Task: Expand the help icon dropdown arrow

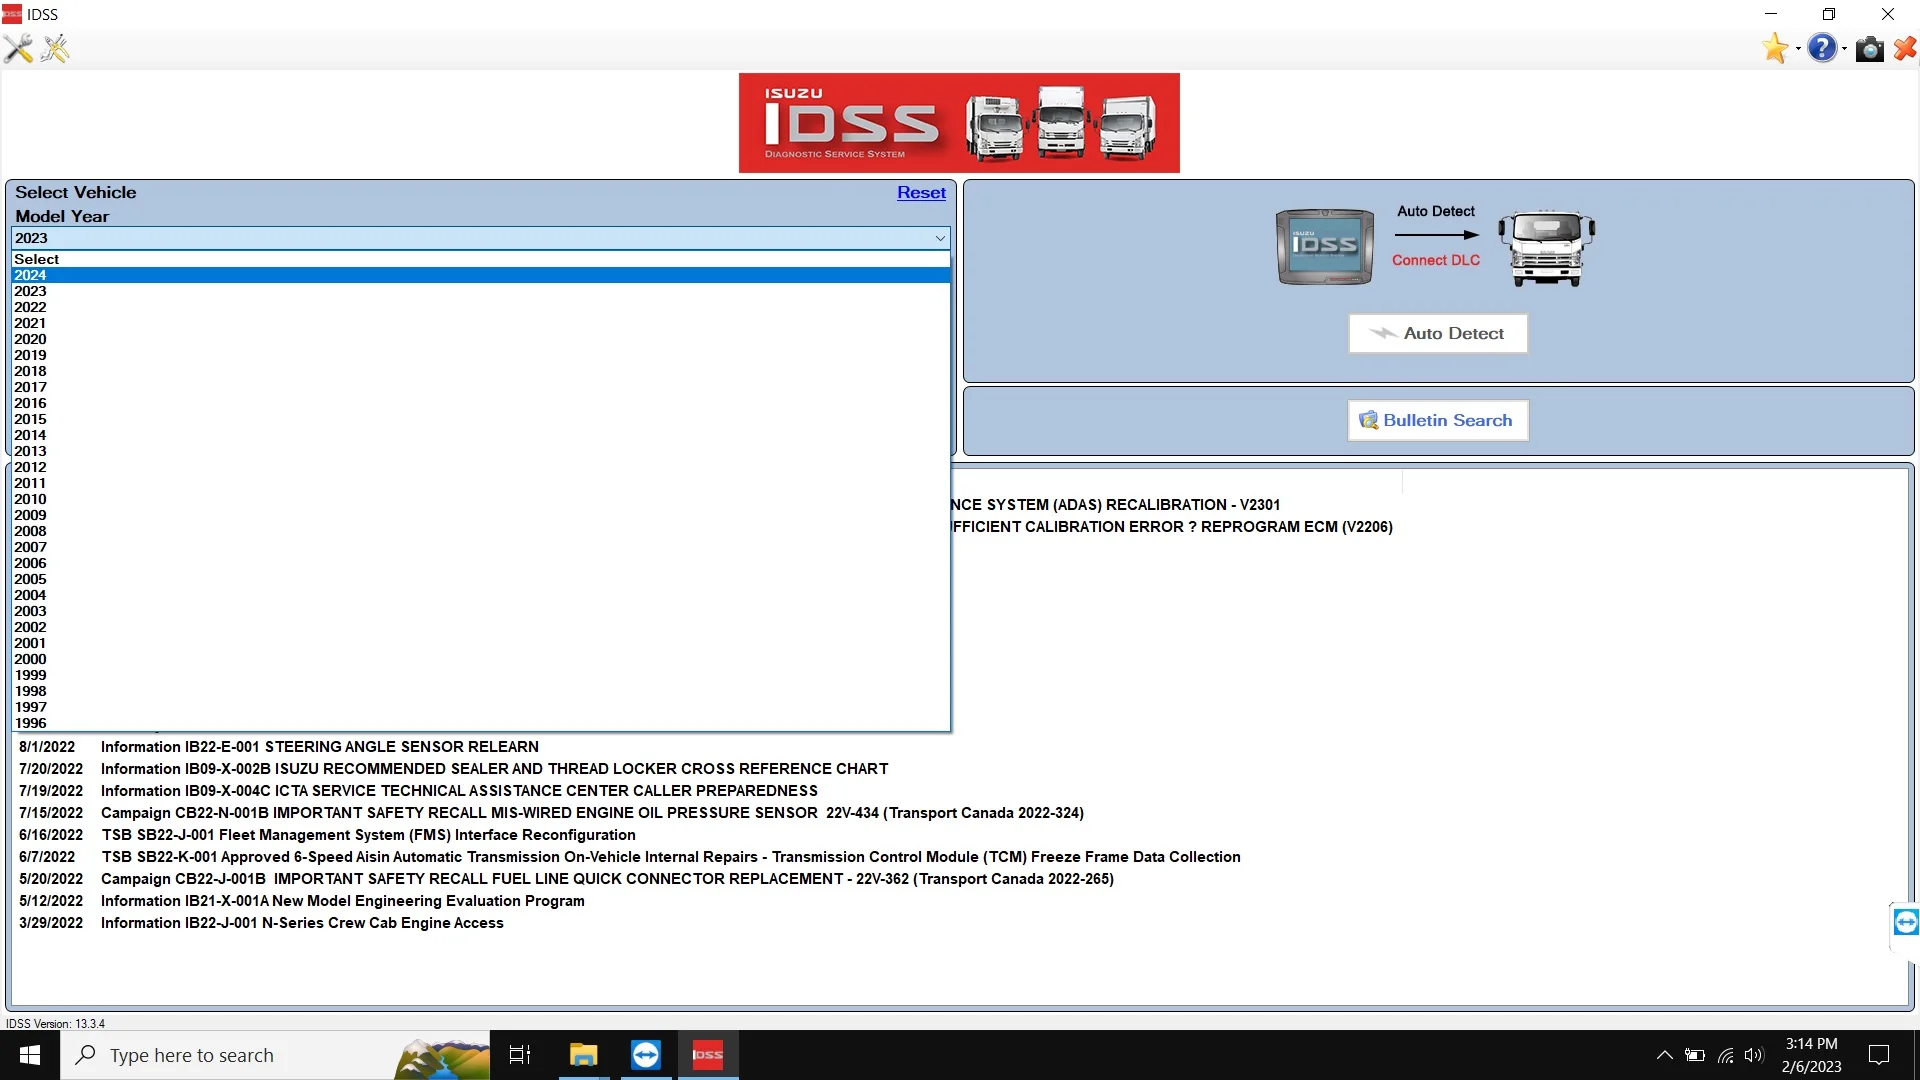Action: tap(1844, 49)
